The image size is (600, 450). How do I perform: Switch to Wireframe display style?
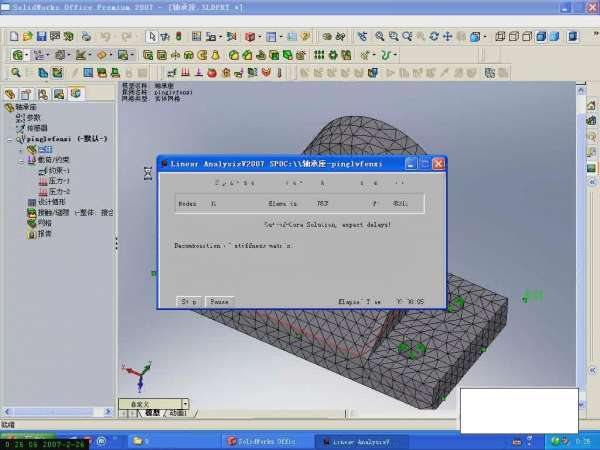coord(500,36)
